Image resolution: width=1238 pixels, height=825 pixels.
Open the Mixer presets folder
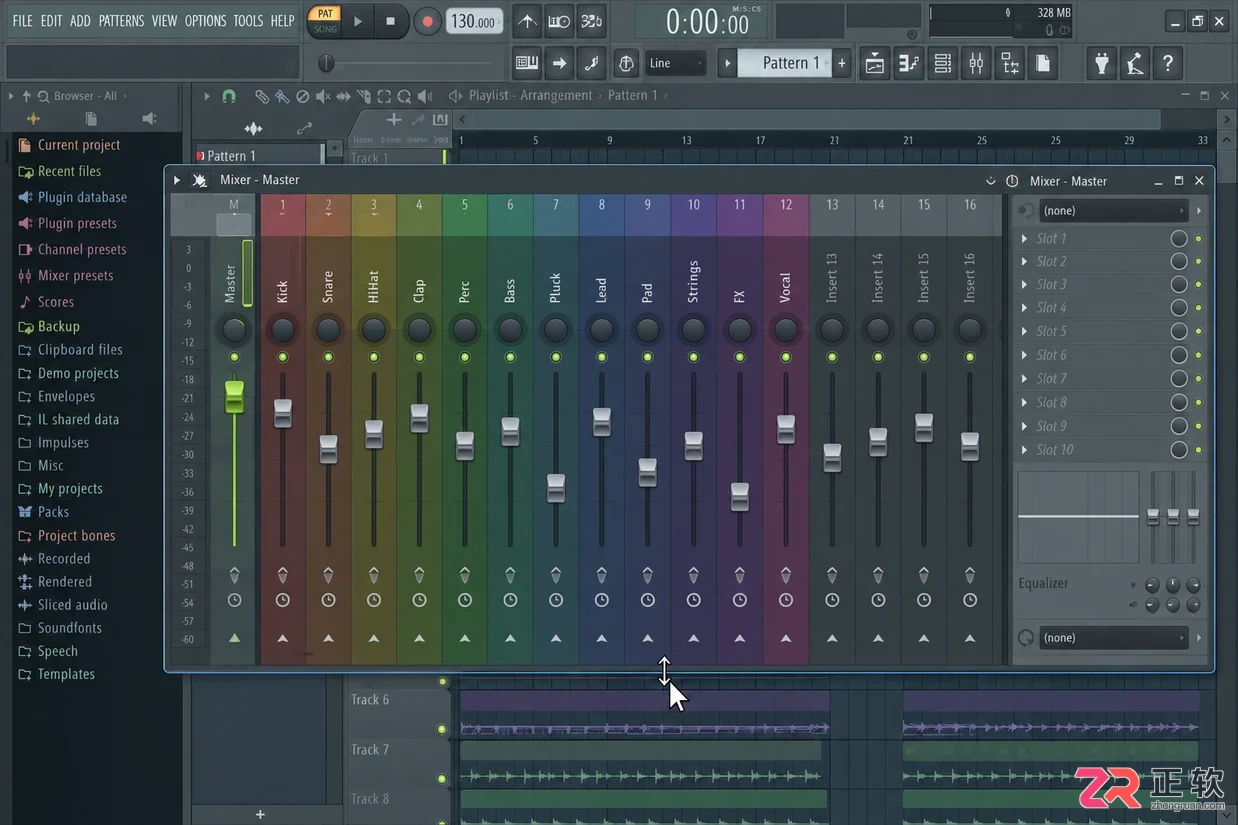point(75,275)
